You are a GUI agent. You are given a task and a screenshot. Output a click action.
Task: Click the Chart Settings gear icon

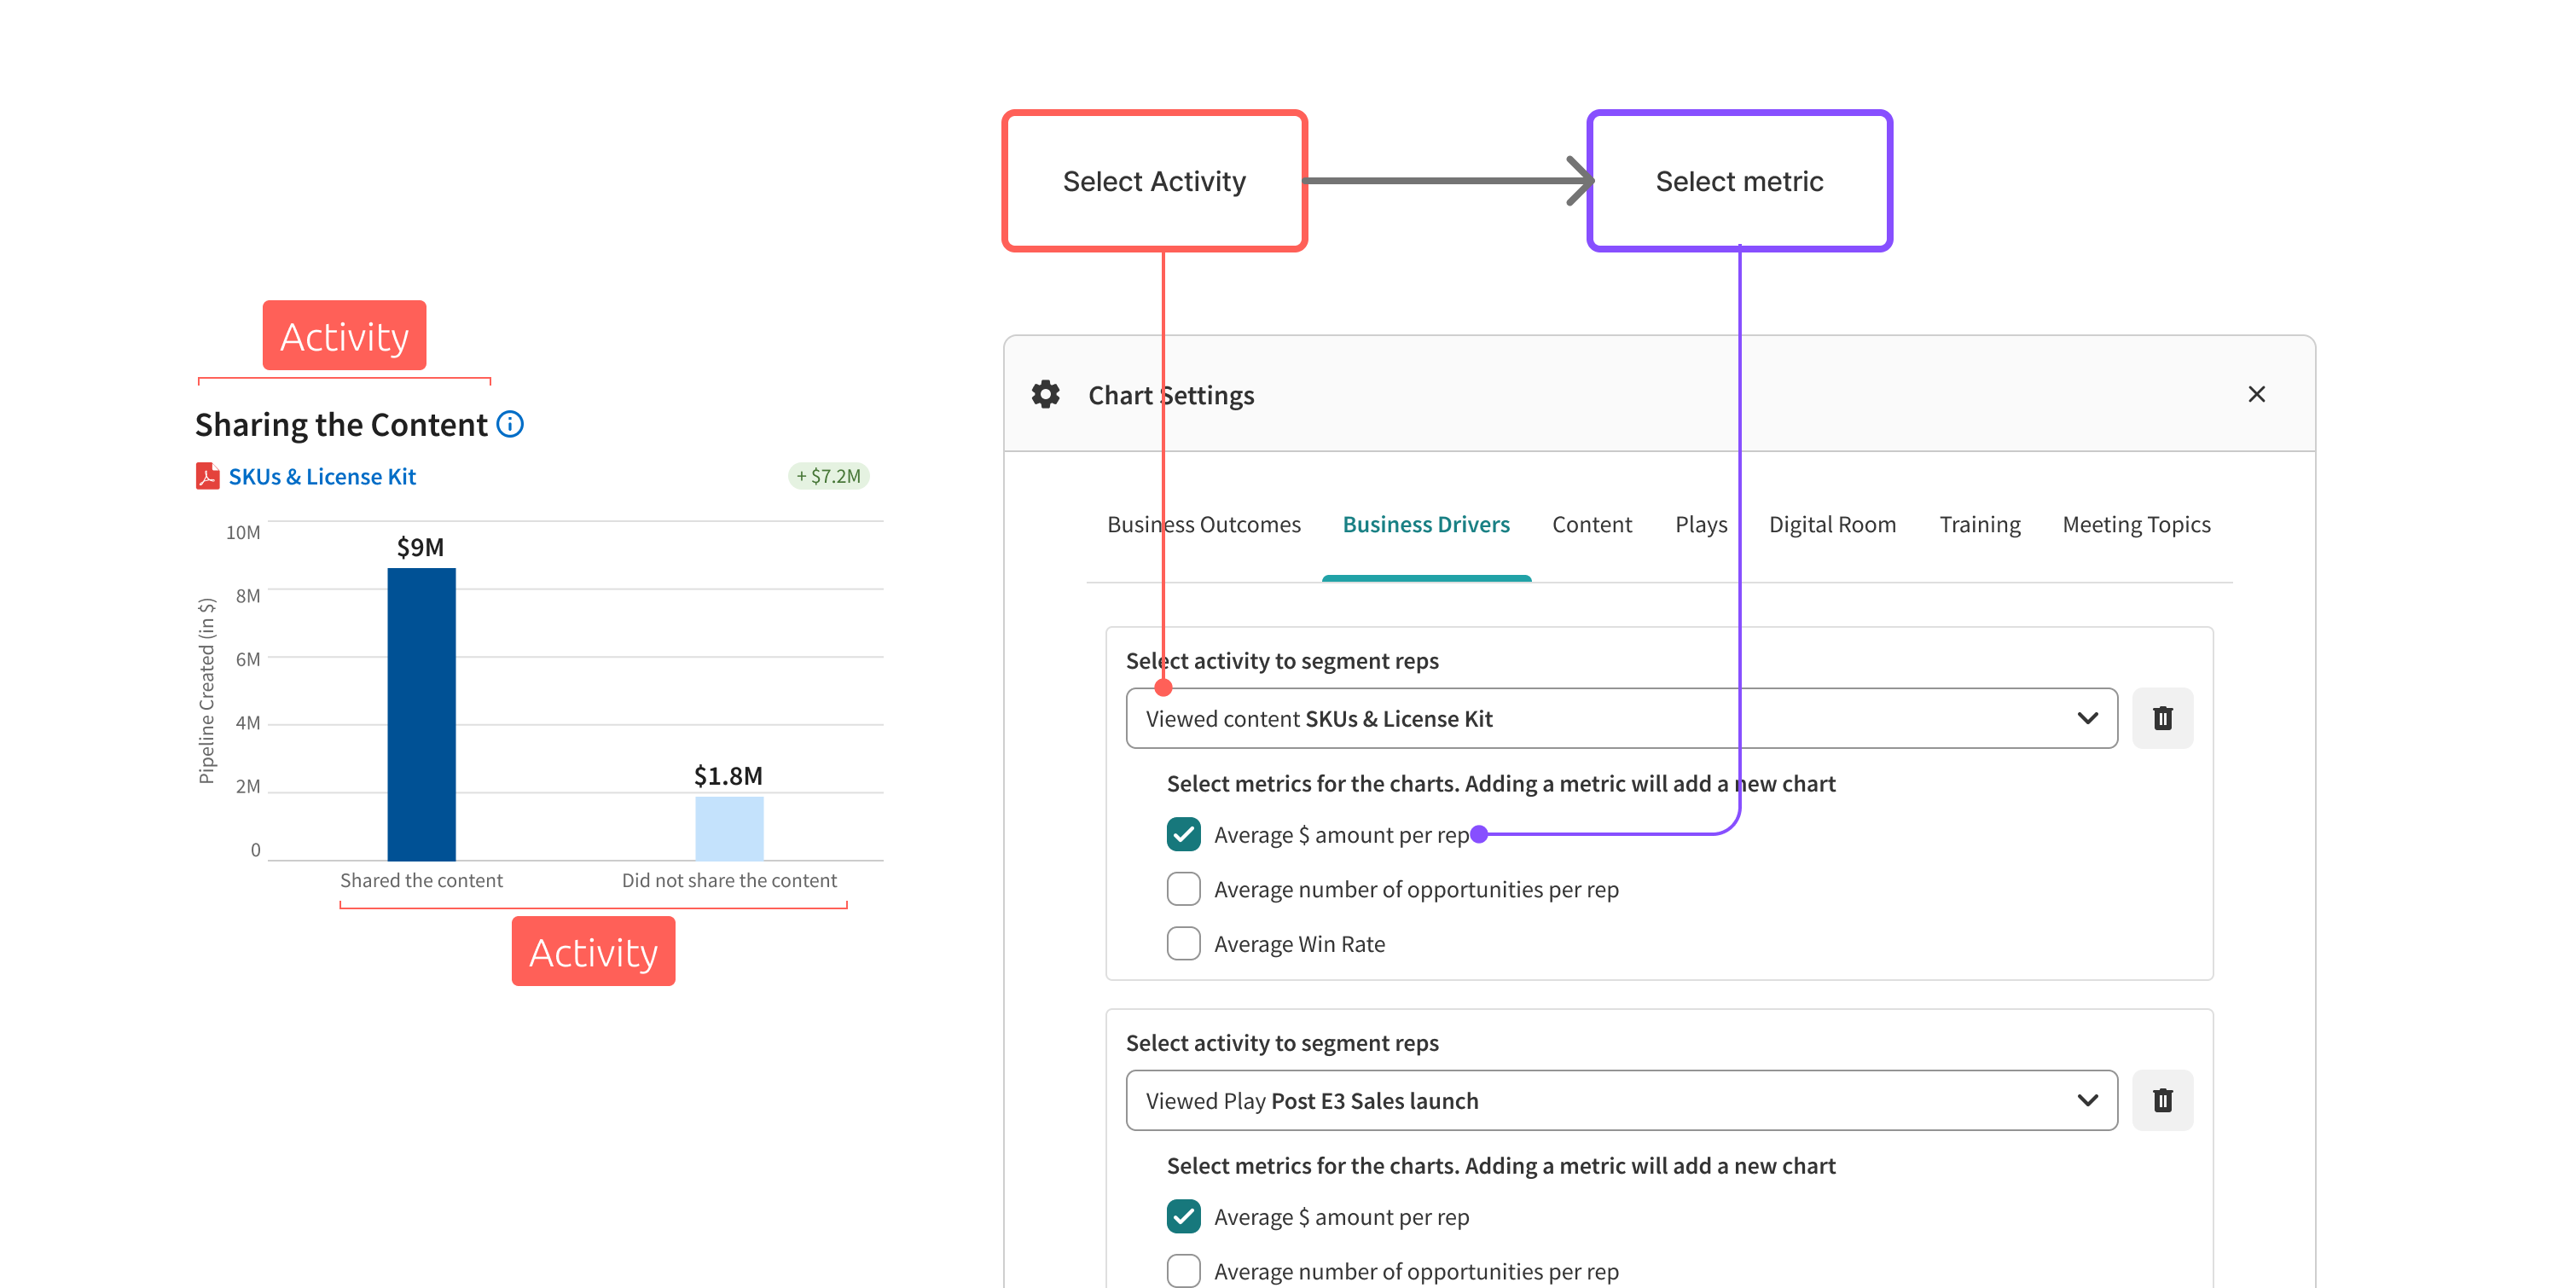tap(1045, 395)
